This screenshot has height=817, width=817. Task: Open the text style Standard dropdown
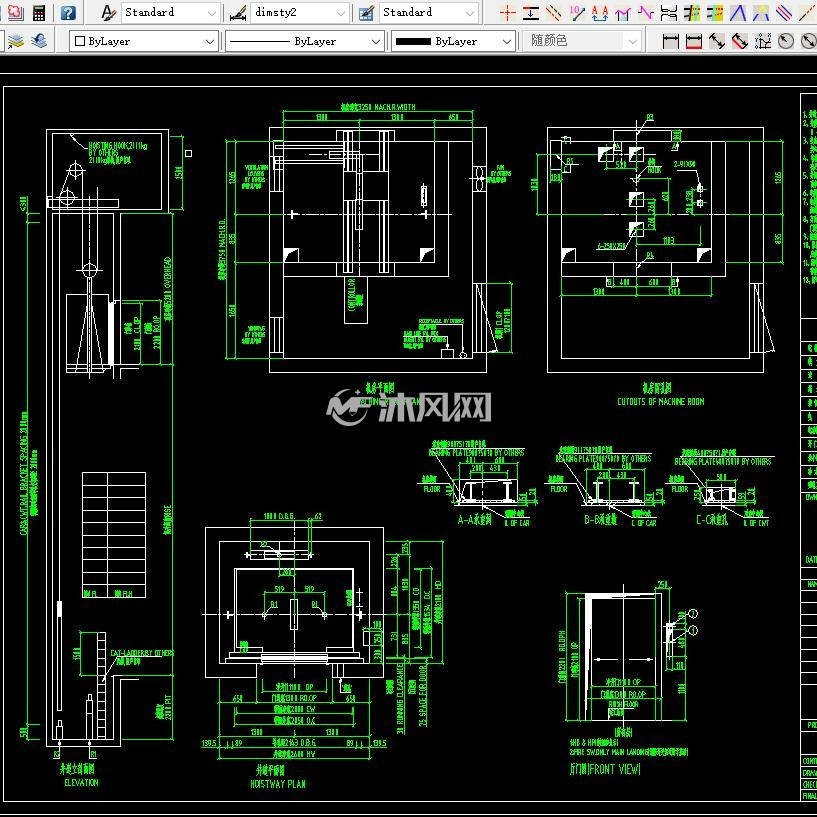[170, 13]
